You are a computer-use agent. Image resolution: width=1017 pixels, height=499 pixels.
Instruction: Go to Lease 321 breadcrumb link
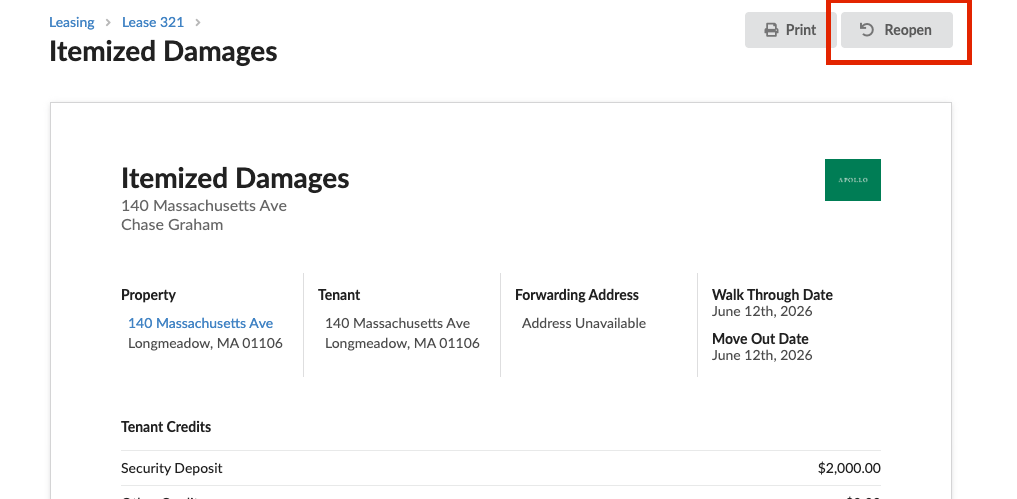(x=153, y=22)
